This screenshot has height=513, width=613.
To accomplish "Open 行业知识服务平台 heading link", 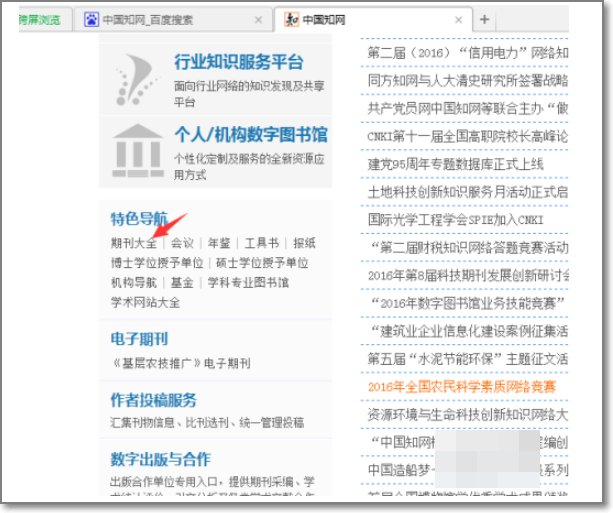I will coord(238,62).
